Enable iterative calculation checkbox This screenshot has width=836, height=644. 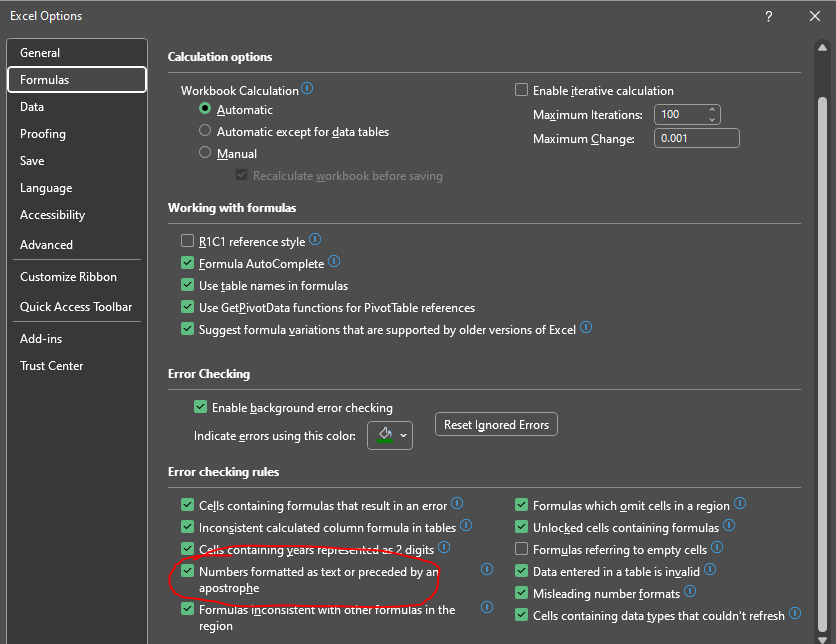click(x=521, y=90)
